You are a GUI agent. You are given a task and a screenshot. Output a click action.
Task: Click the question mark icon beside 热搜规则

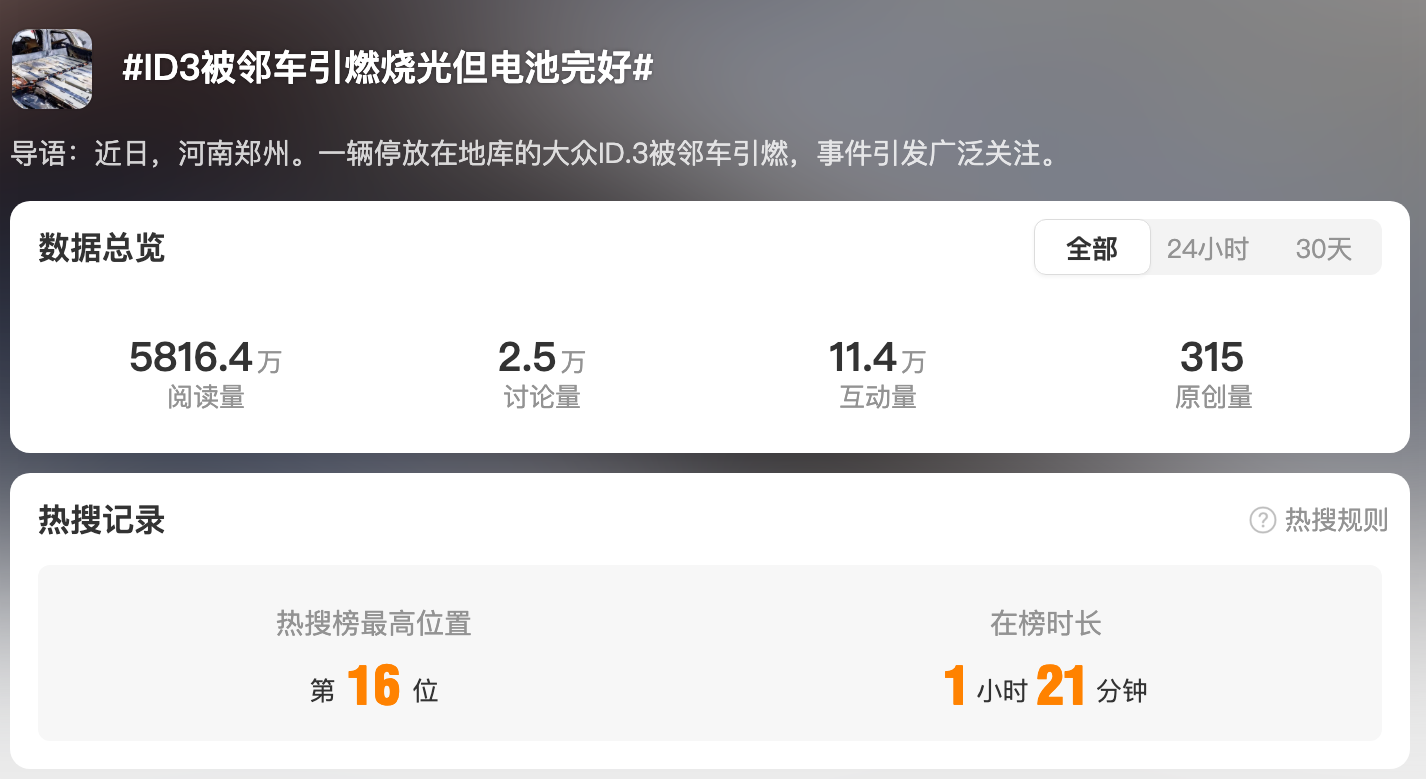(x=1263, y=520)
